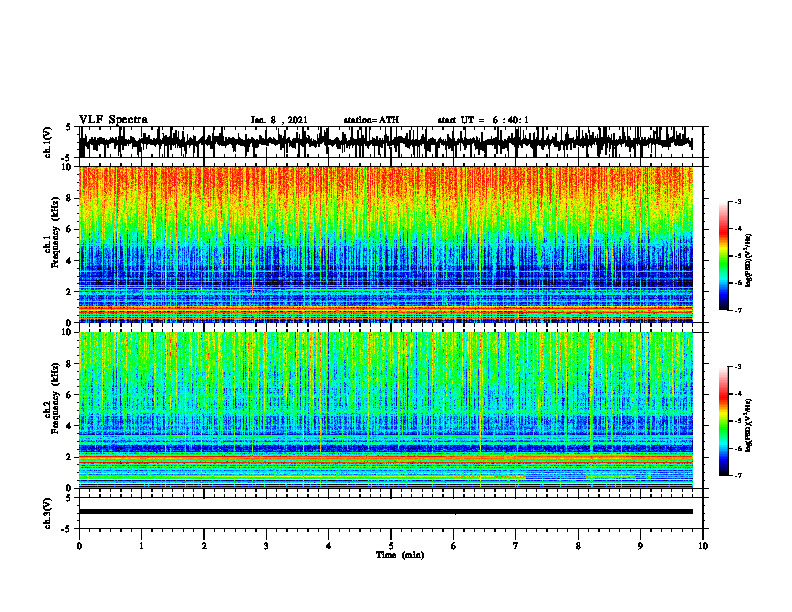The image size is (792, 612).
Task: Click the ch.1 frequency axis "4" tick label
Action: tap(70, 261)
